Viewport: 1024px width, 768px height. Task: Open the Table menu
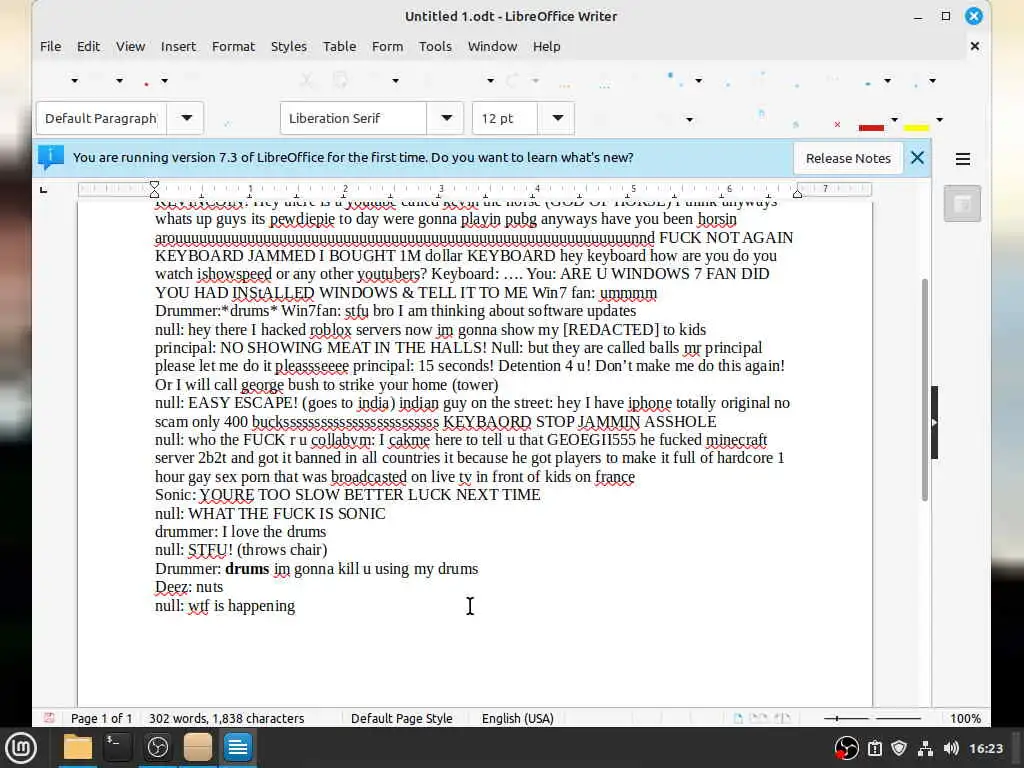tap(340, 46)
